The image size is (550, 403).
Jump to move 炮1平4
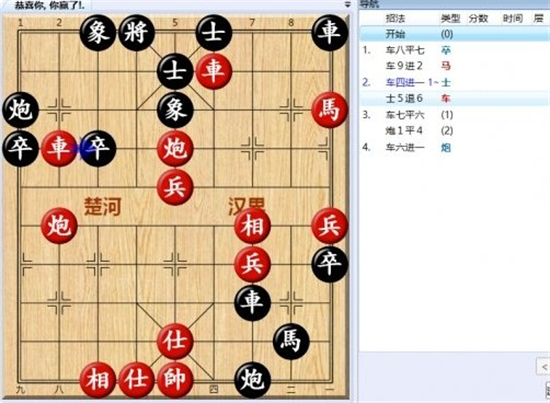(404, 131)
